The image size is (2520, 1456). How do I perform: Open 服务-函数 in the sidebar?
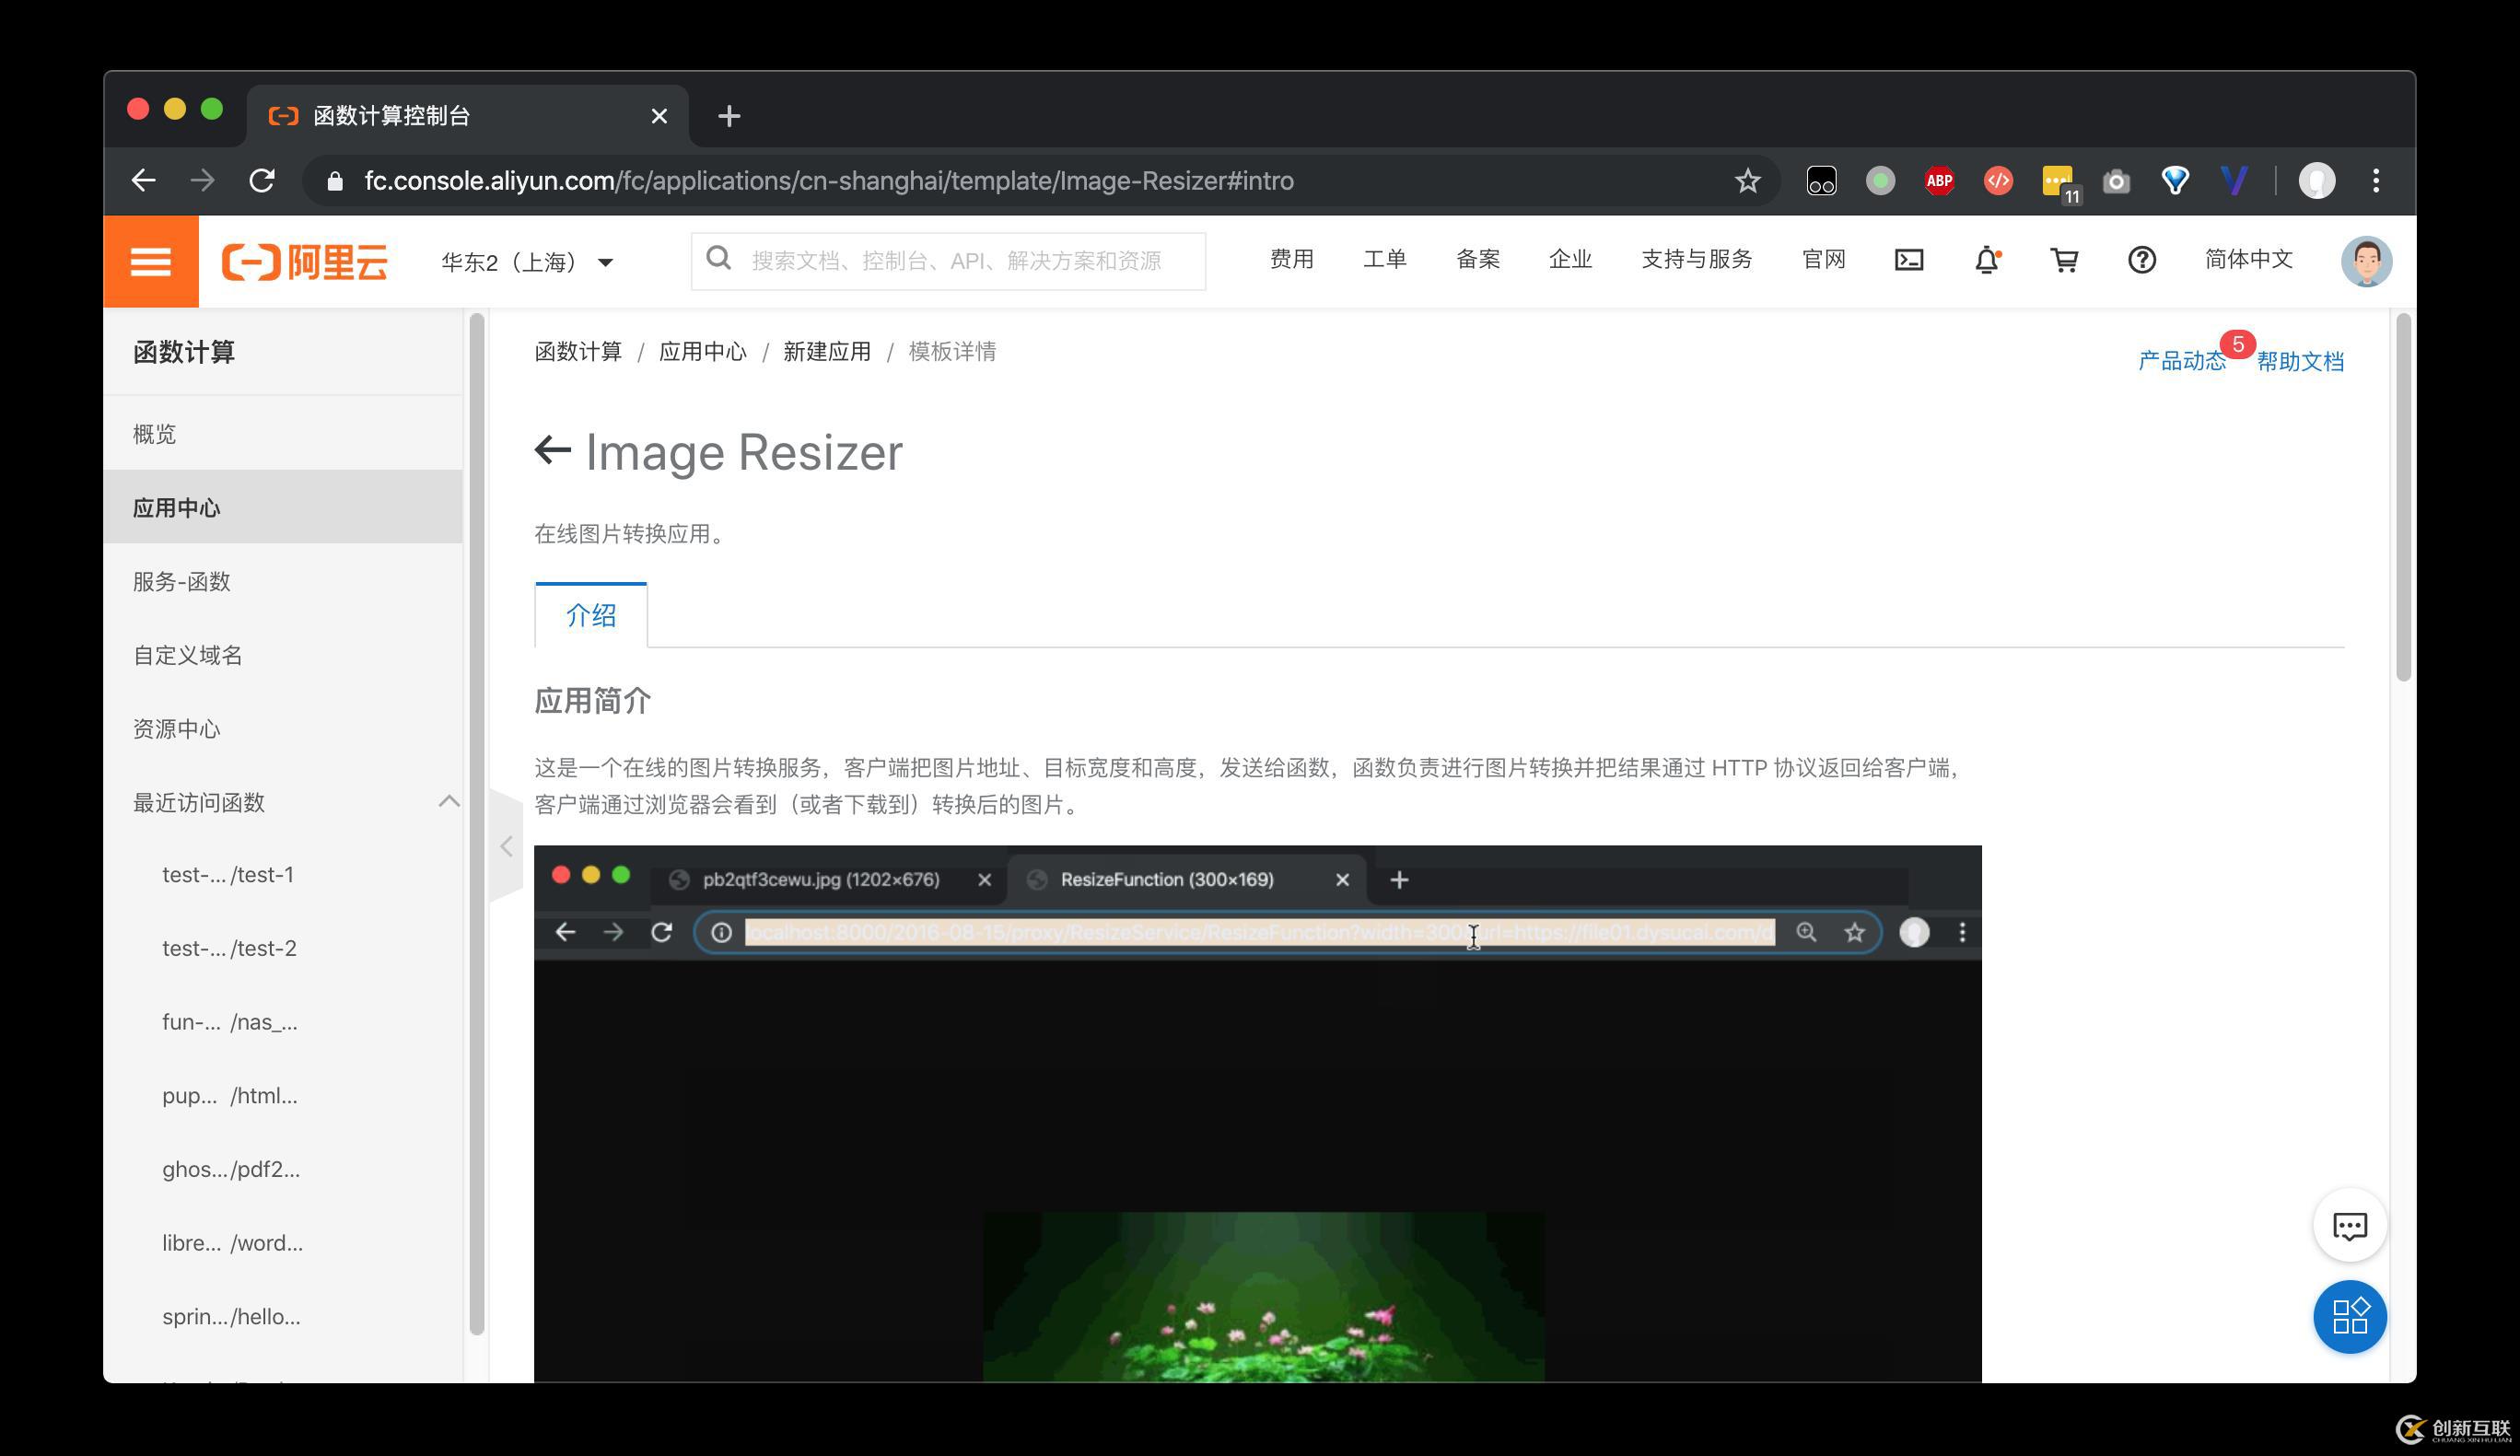pos(283,581)
